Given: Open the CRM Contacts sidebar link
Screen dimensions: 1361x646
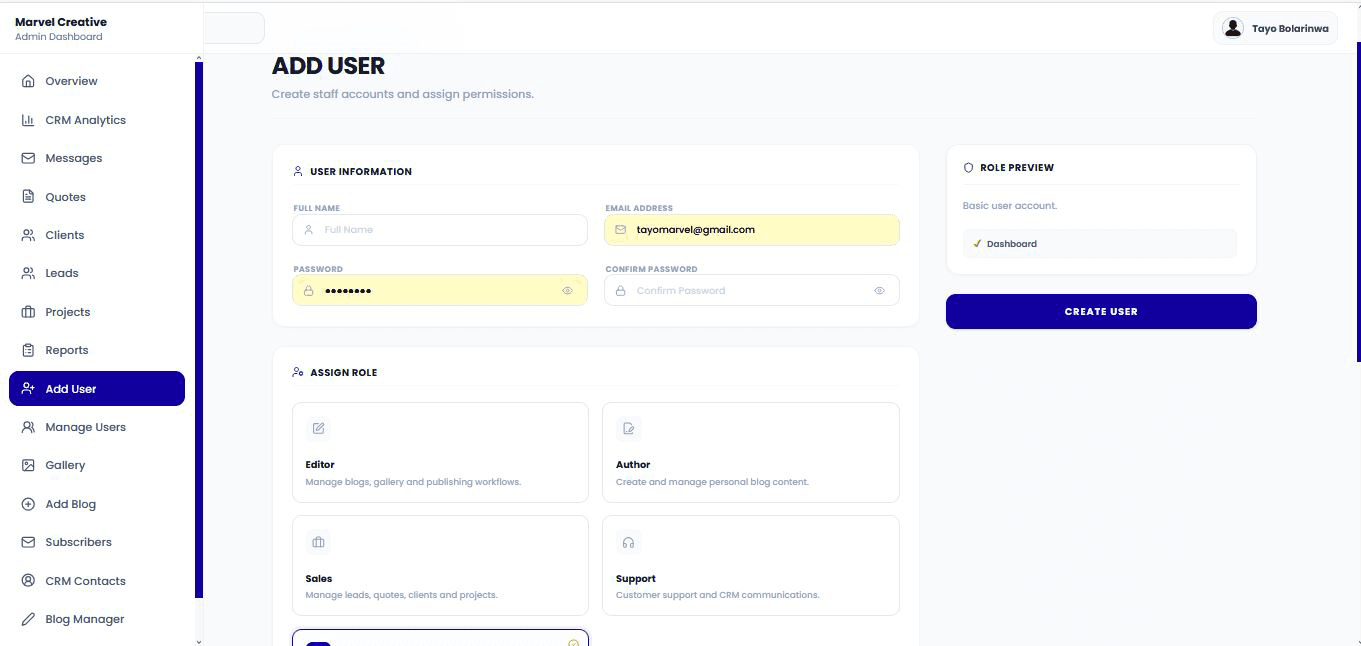Looking at the screenshot, I should [97, 581].
